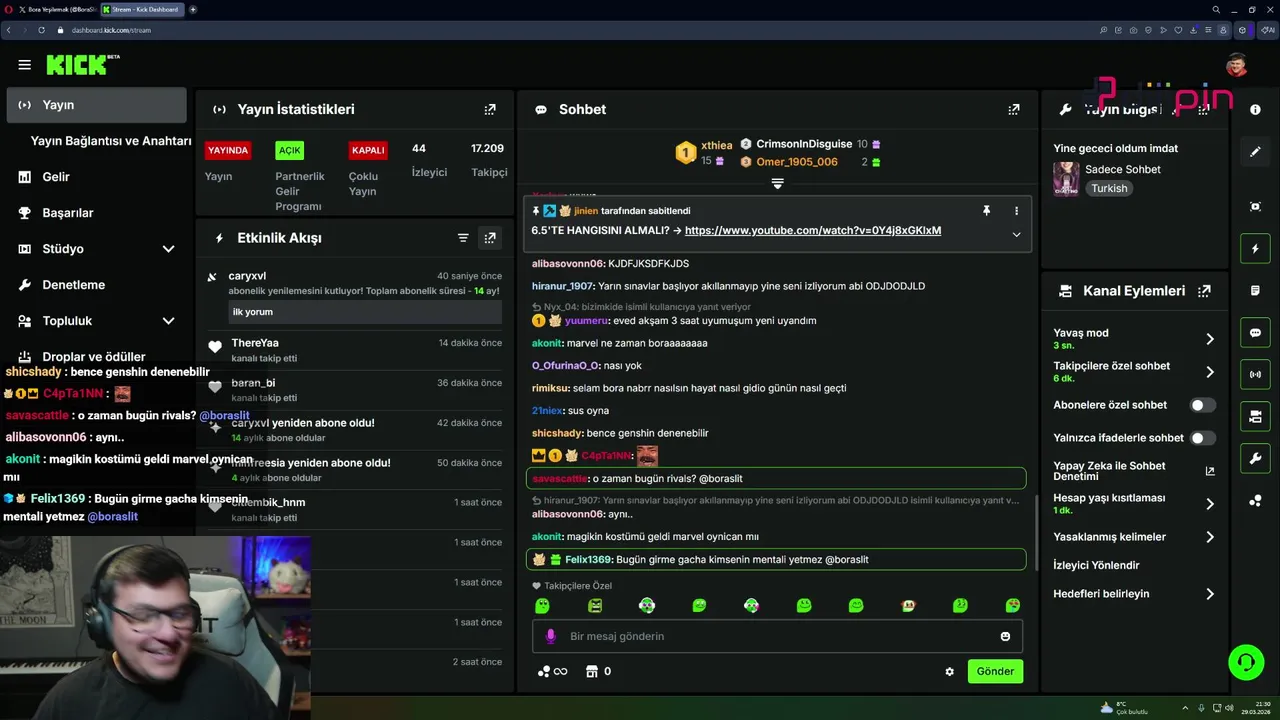Click the purple microphone icon in message box
This screenshot has width=1280, height=720.
(550, 636)
